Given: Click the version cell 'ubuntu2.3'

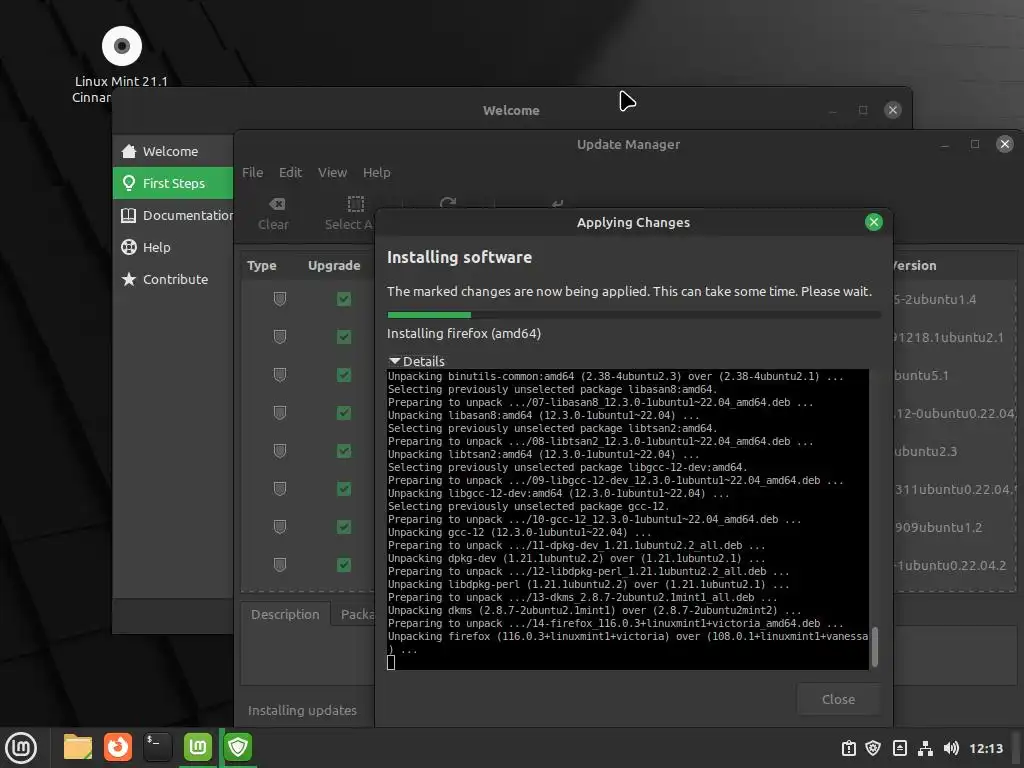Looking at the screenshot, I should (x=926, y=451).
